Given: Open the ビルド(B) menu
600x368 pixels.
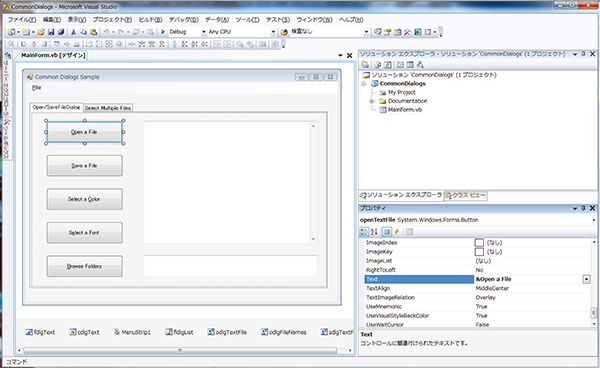Looking at the screenshot, I should (150, 20).
